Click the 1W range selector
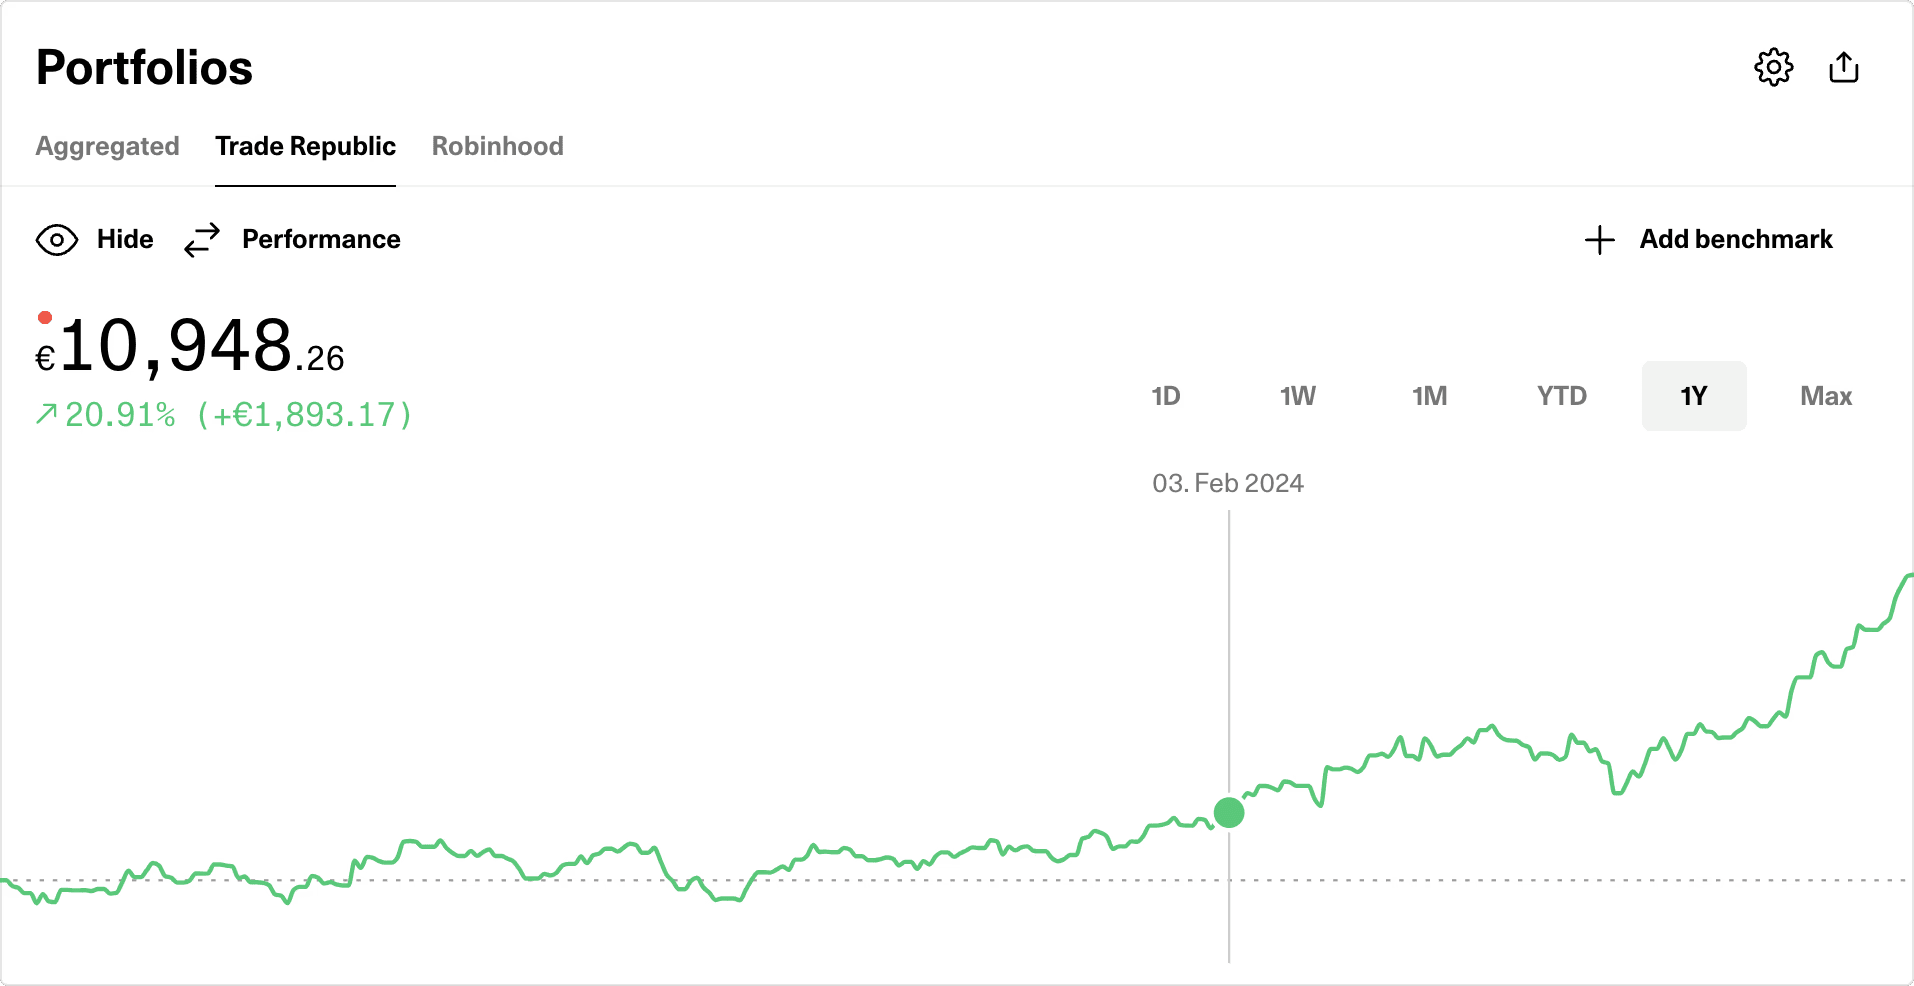 [x=1297, y=396]
